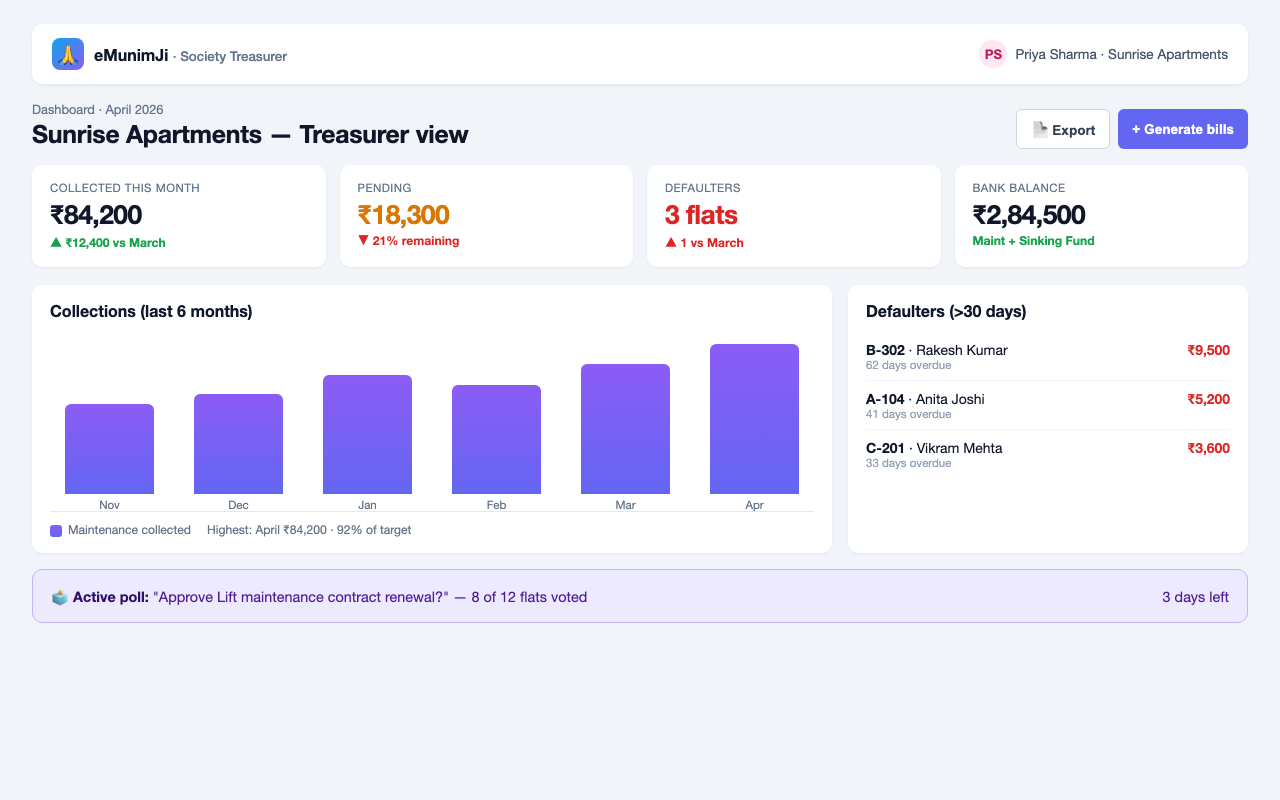Open the Collected This Month card
Image resolution: width=1280 pixels, height=800 pixels.
(179, 216)
